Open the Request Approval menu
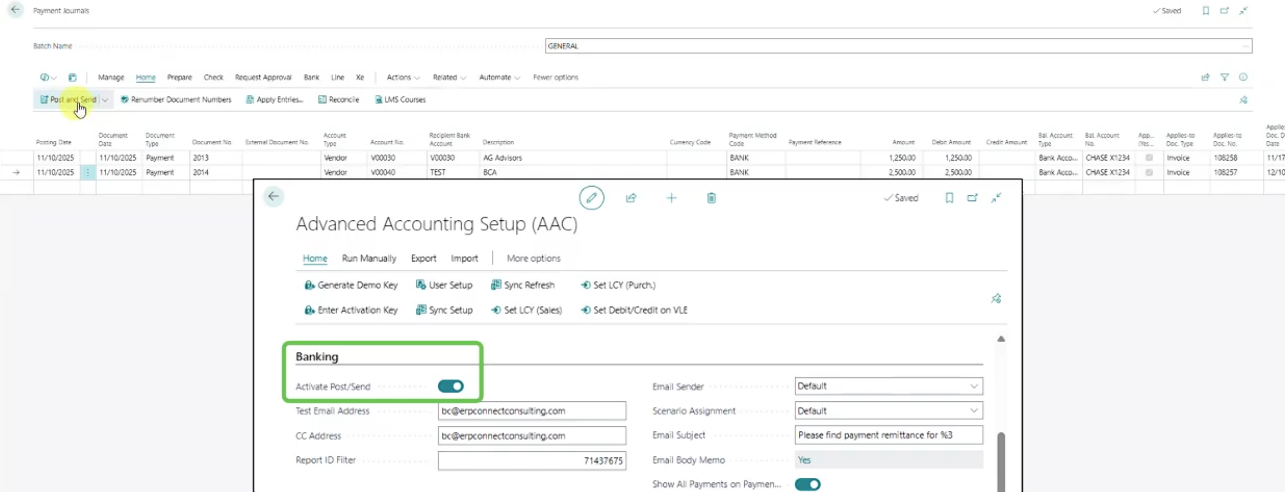 [263, 77]
